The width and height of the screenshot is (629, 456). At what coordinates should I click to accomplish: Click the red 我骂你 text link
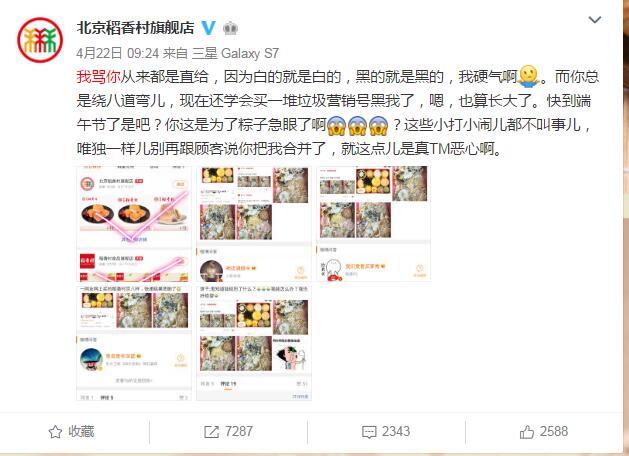coord(98,76)
